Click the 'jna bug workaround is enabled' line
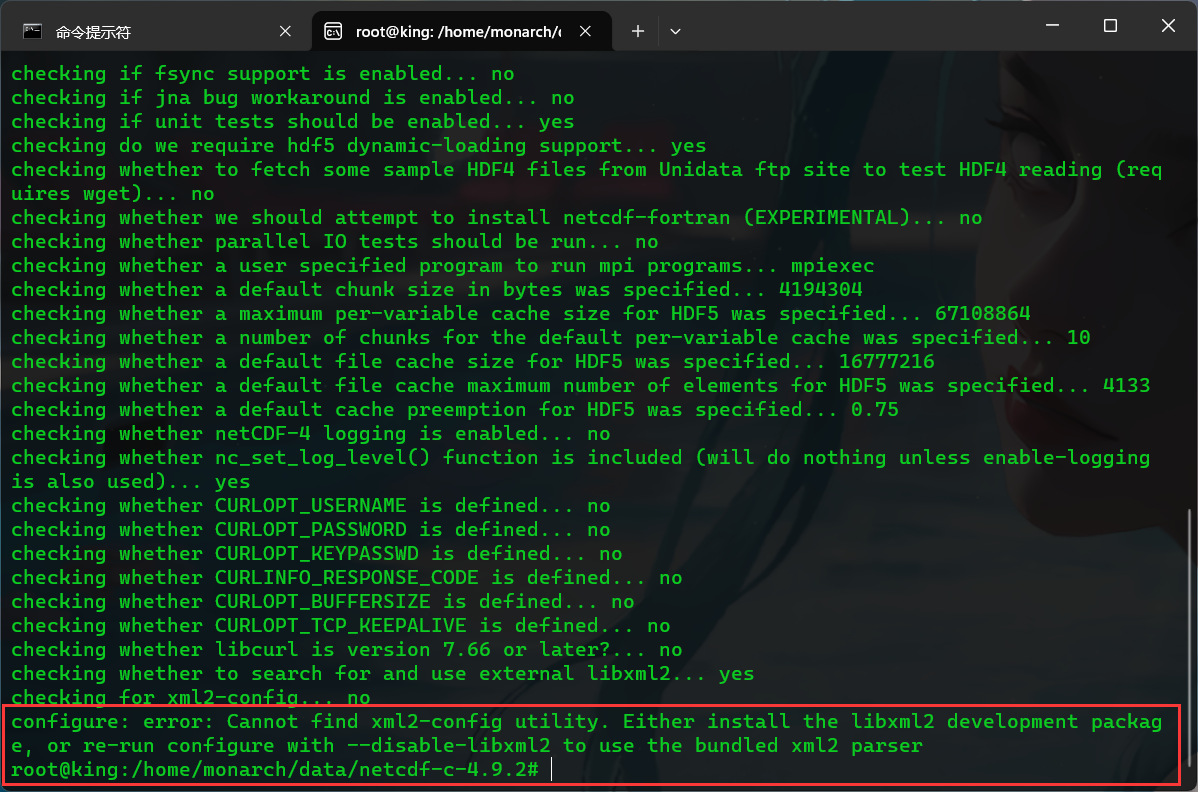This screenshot has width=1198, height=792. pos(293,97)
